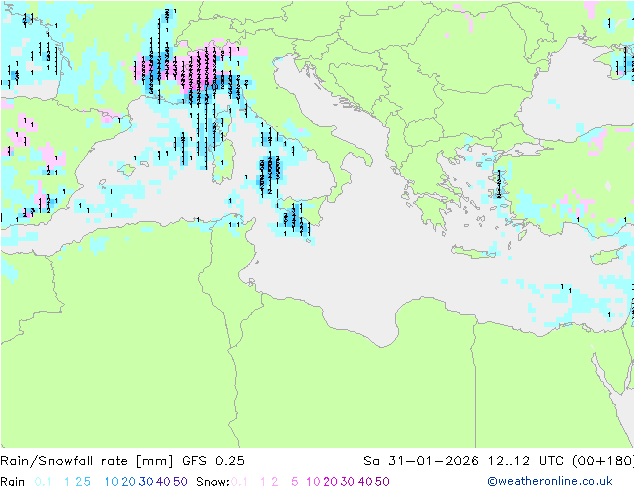Click the 'Rain' legend label
This screenshot has width=634, height=490.
(x=13, y=482)
